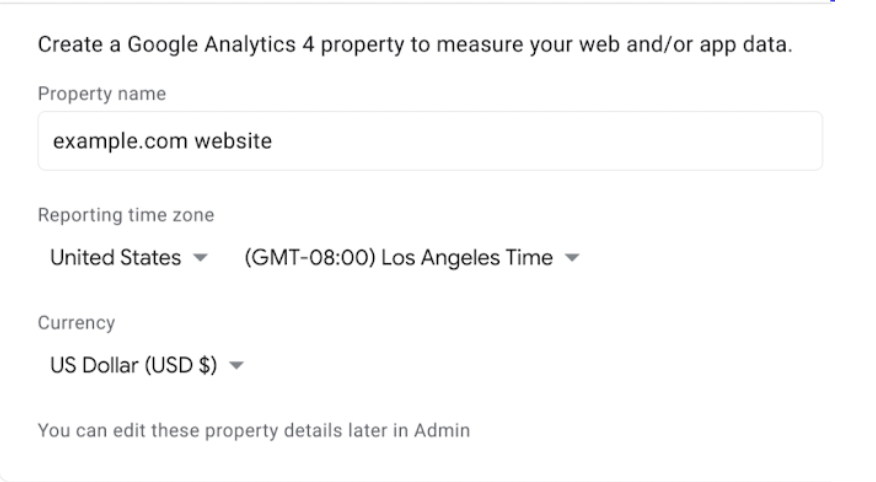Screen dimensions: 876x482
Task: Select the "United States" country text
Action: [x=115, y=258]
